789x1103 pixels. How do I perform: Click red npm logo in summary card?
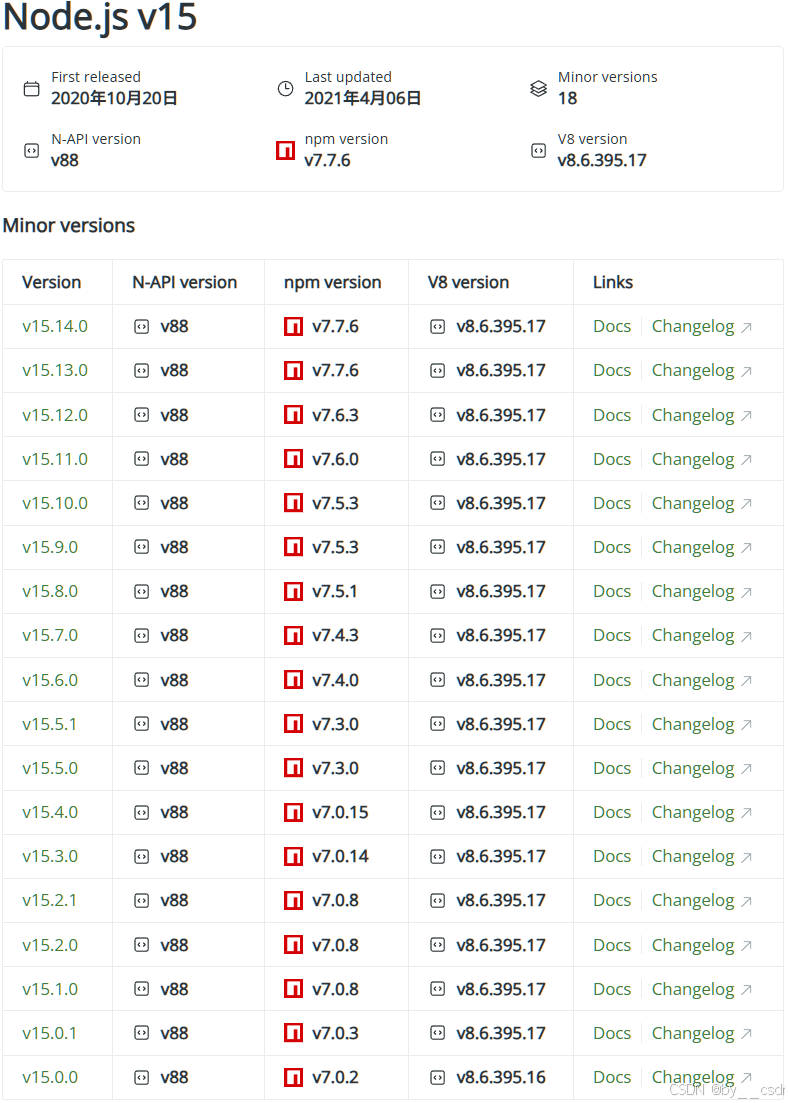[285, 151]
